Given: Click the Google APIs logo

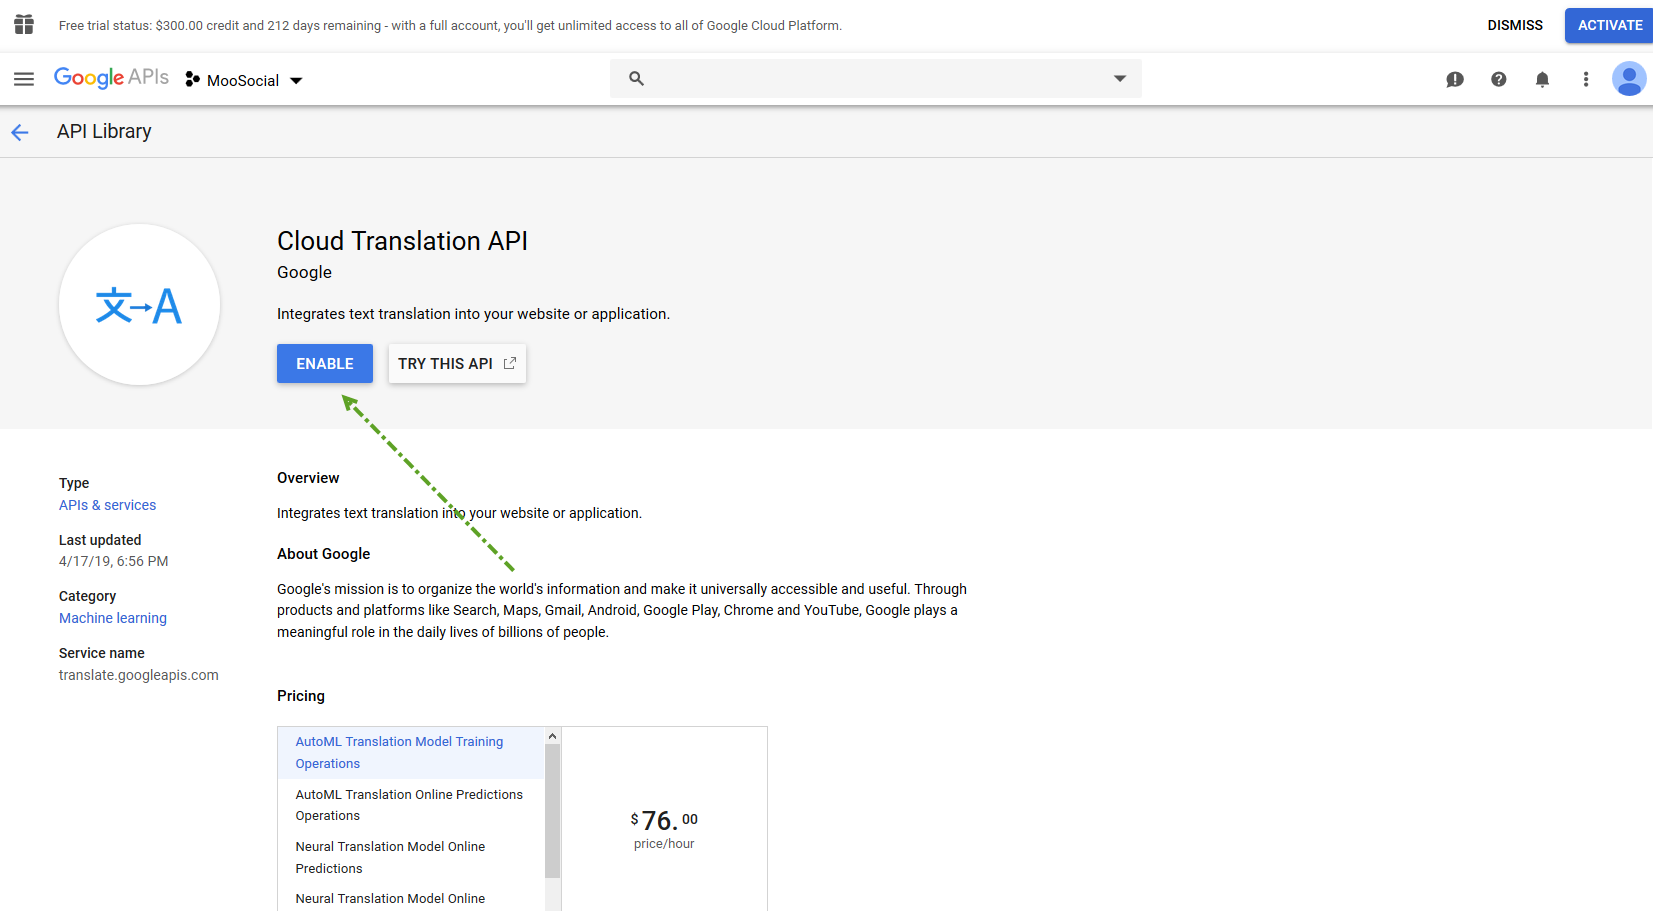Looking at the screenshot, I should (111, 78).
